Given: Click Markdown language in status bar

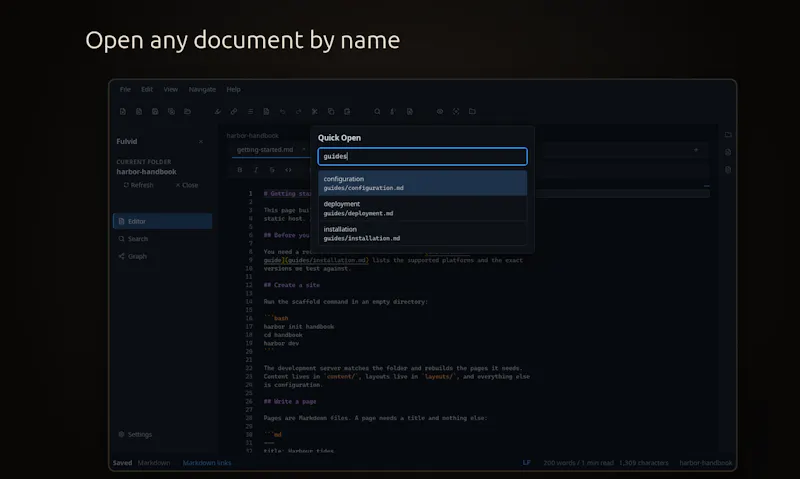Looking at the screenshot, I should tap(154, 463).
